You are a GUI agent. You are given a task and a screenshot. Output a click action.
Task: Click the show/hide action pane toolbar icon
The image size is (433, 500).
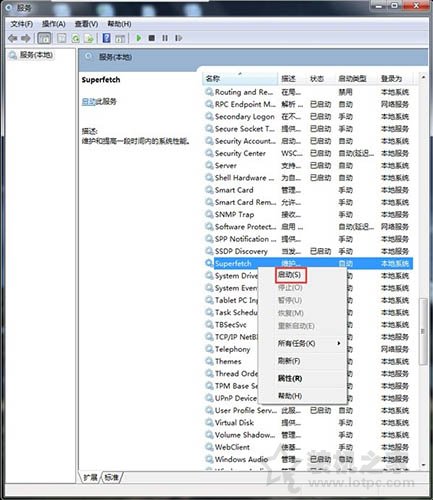pos(120,38)
